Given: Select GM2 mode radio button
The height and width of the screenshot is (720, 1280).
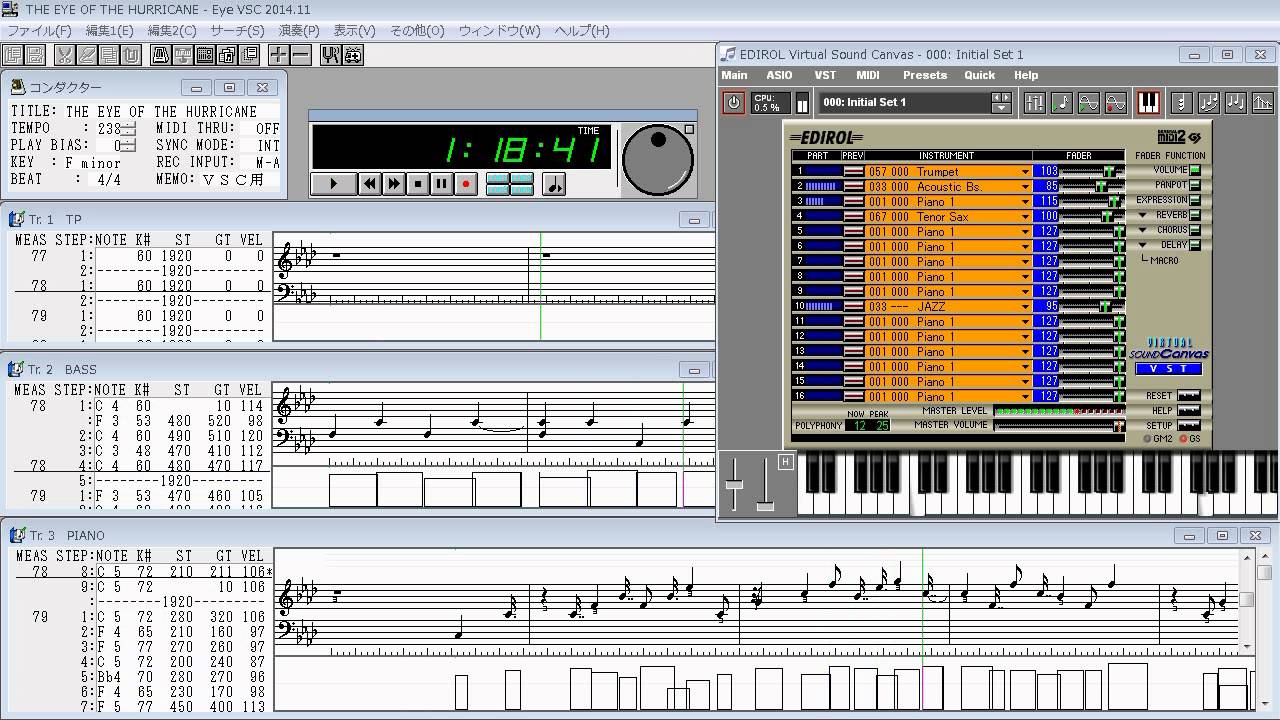Looking at the screenshot, I should coord(1147,439).
